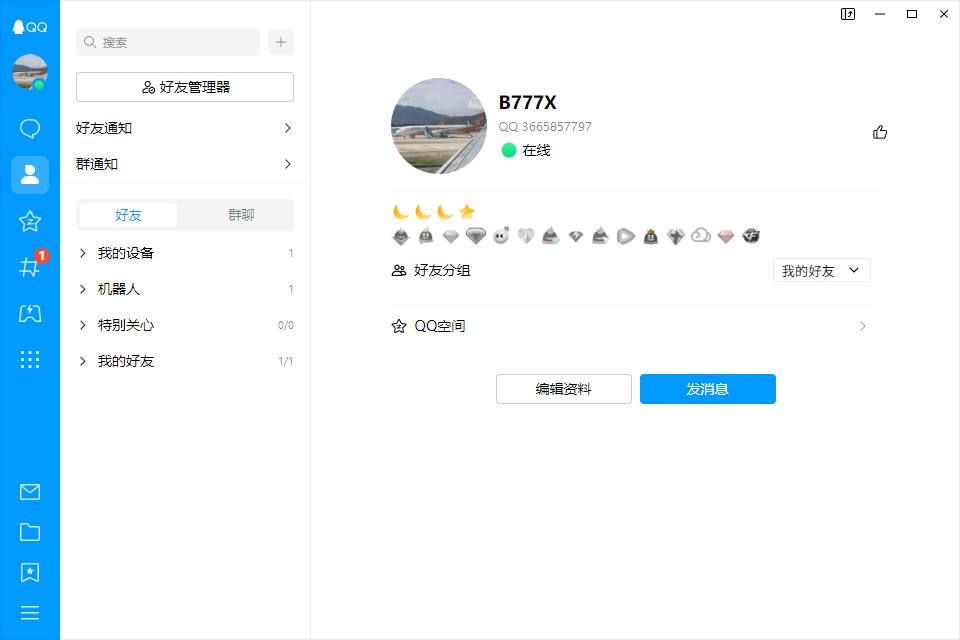
Task: Expand the 机器人 group
Action: (118, 289)
